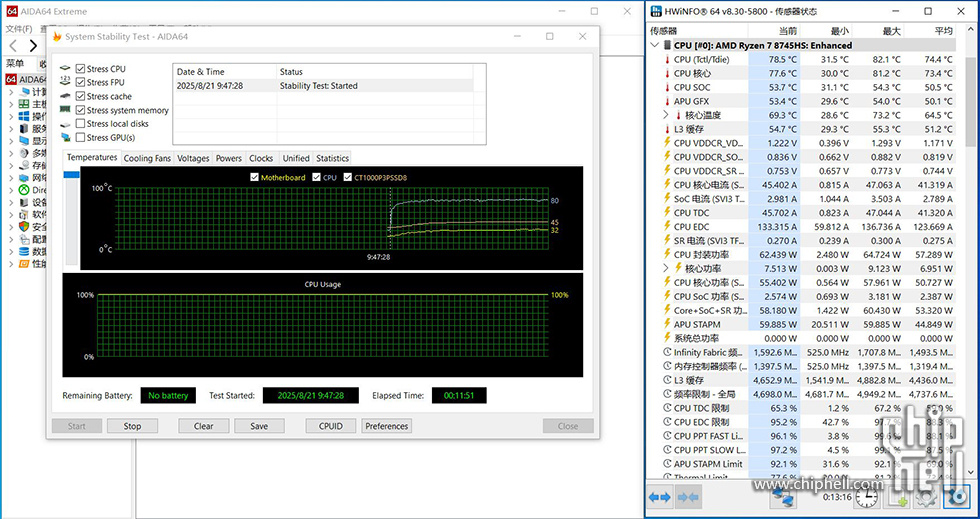Enable the Stress GPU(s) checkbox
This screenshot has height=519, width=980.
pos(80,138)
